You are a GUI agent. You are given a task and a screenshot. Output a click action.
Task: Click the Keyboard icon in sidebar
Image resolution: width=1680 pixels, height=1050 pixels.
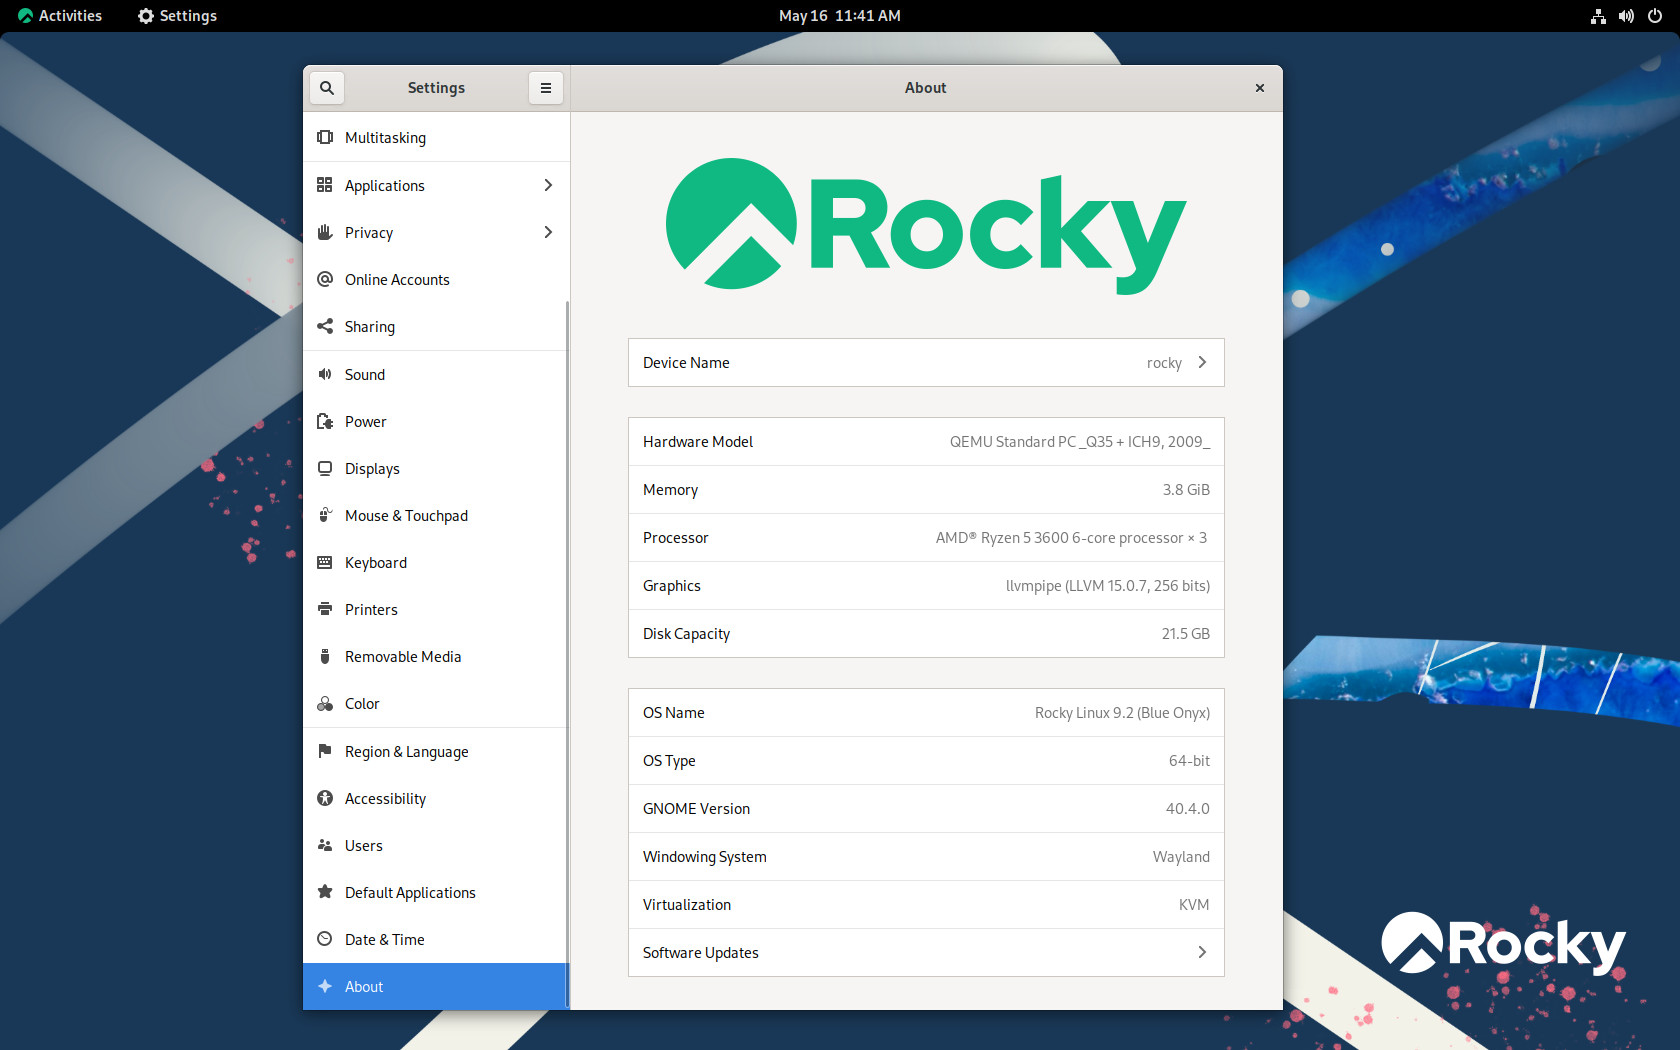point(324,562)
